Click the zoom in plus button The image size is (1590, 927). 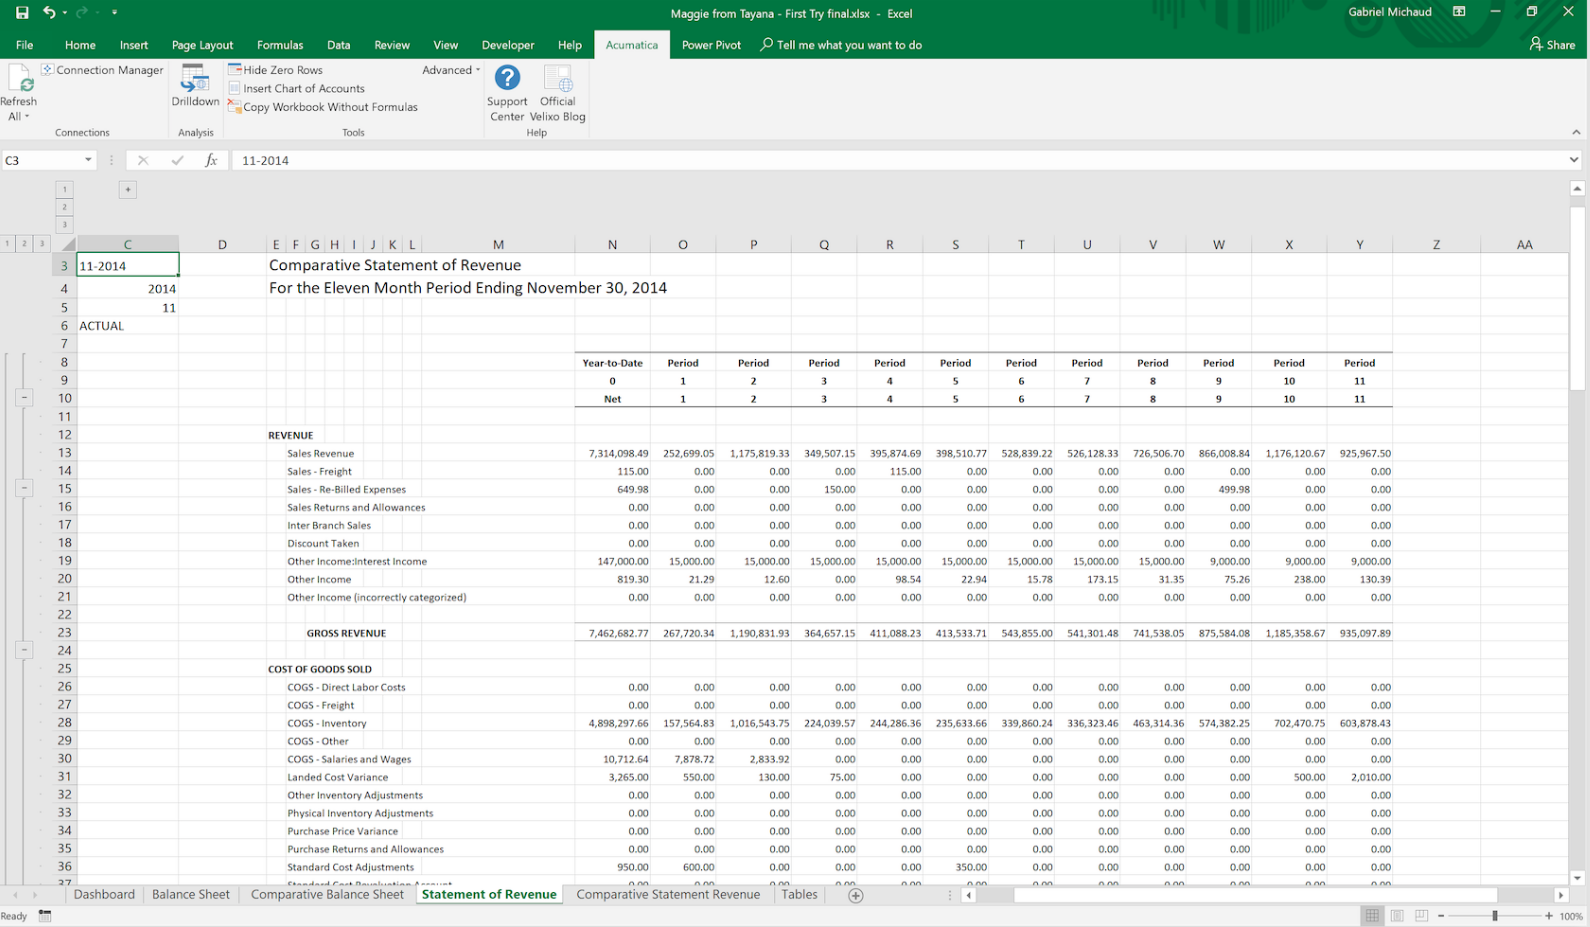pyautogui.click(x=1549, y=916)
